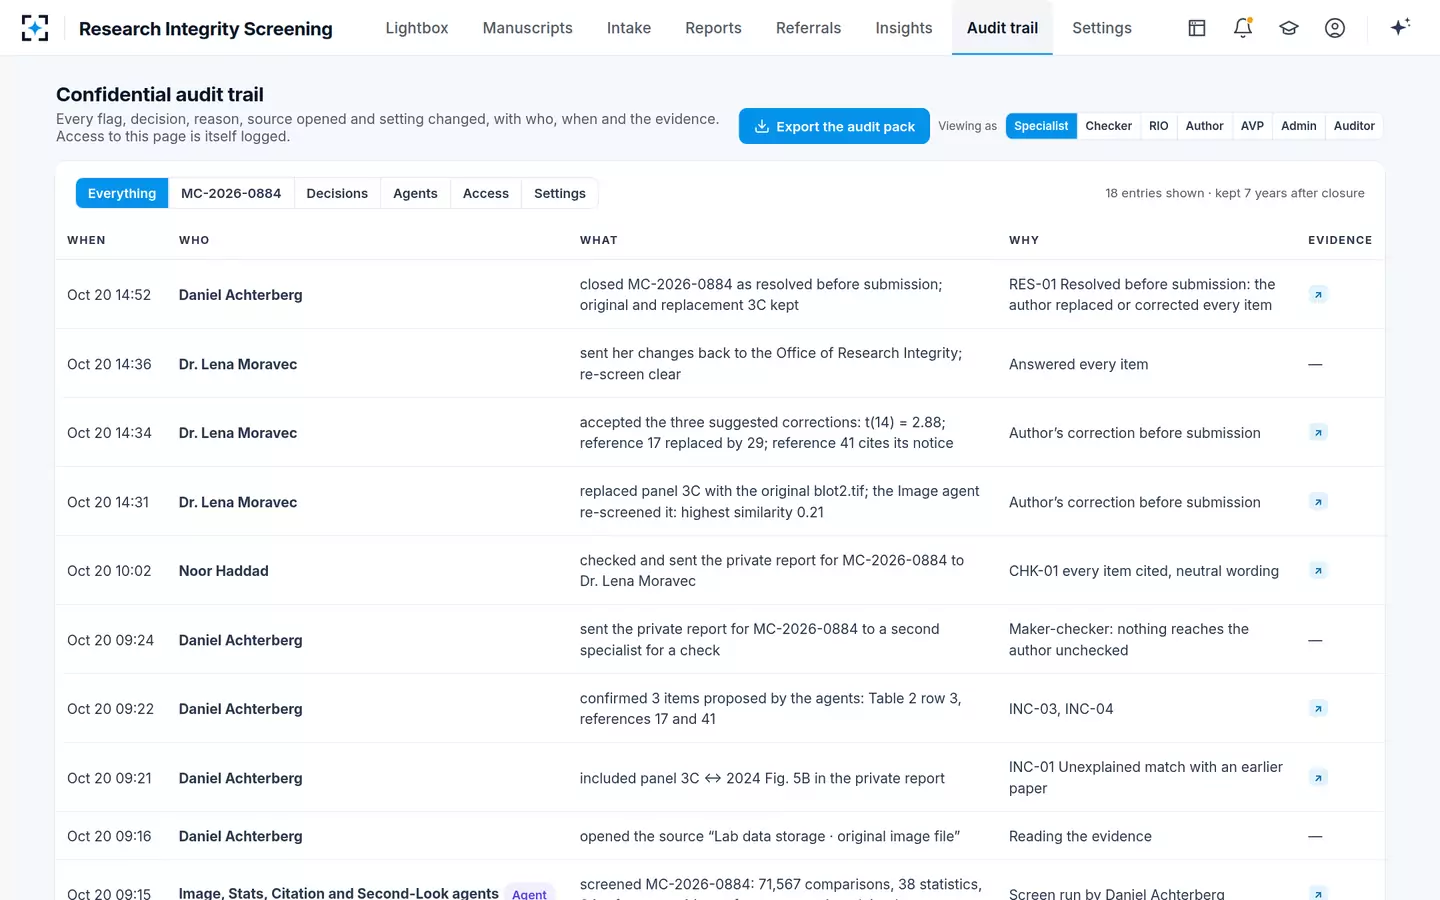The height and width of the screenshot is (900, 1440).
Task: Show Everything in the audit filter
Action: 122,193
